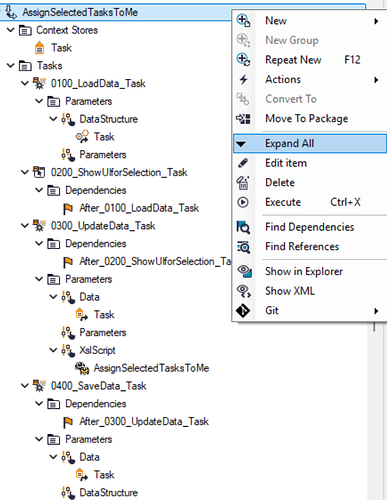Click the Show XML eye icon
Screen dimensions: 387x500
(244, 291)
